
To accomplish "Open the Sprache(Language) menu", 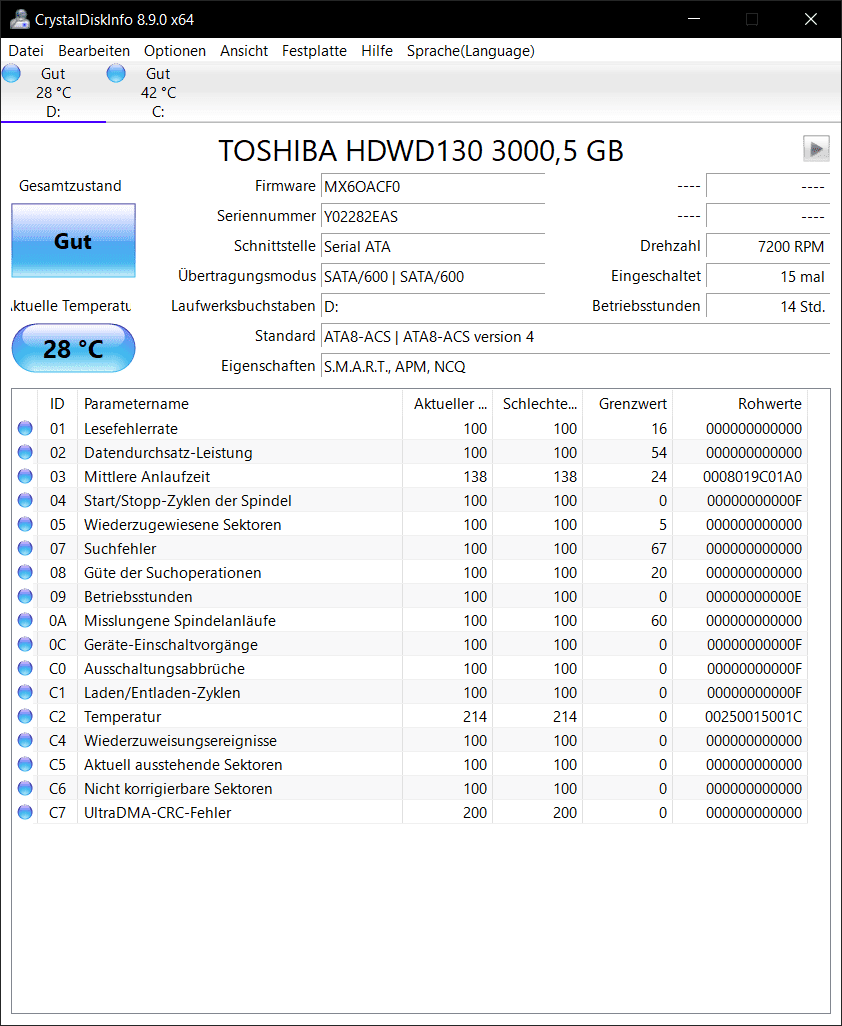I will click(x=470, y=51).
